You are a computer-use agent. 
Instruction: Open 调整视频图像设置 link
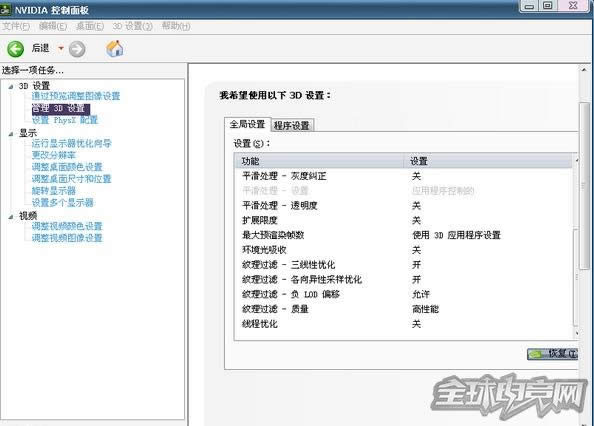point(67,238)
